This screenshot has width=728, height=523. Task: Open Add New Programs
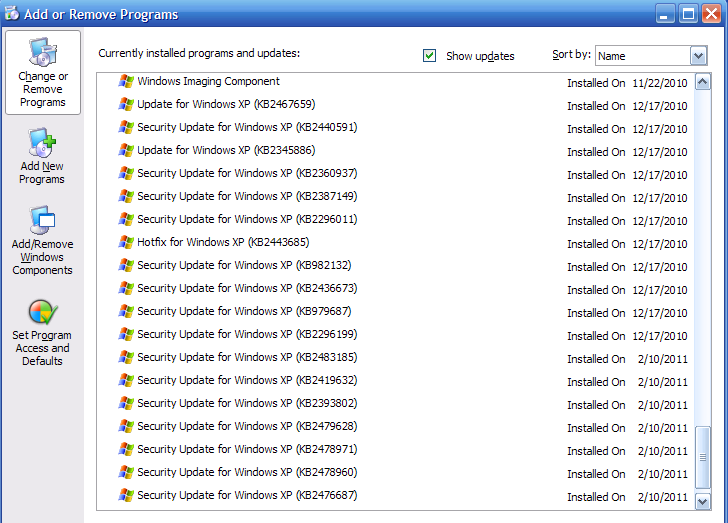tap(42, 156)
